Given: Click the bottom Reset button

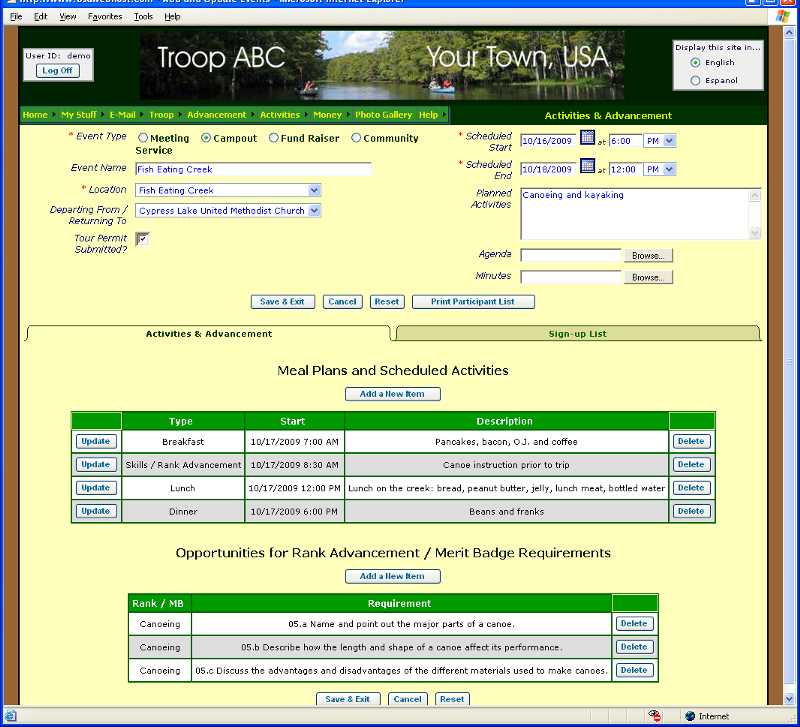Looking at the screenshot, I should 452,699.
